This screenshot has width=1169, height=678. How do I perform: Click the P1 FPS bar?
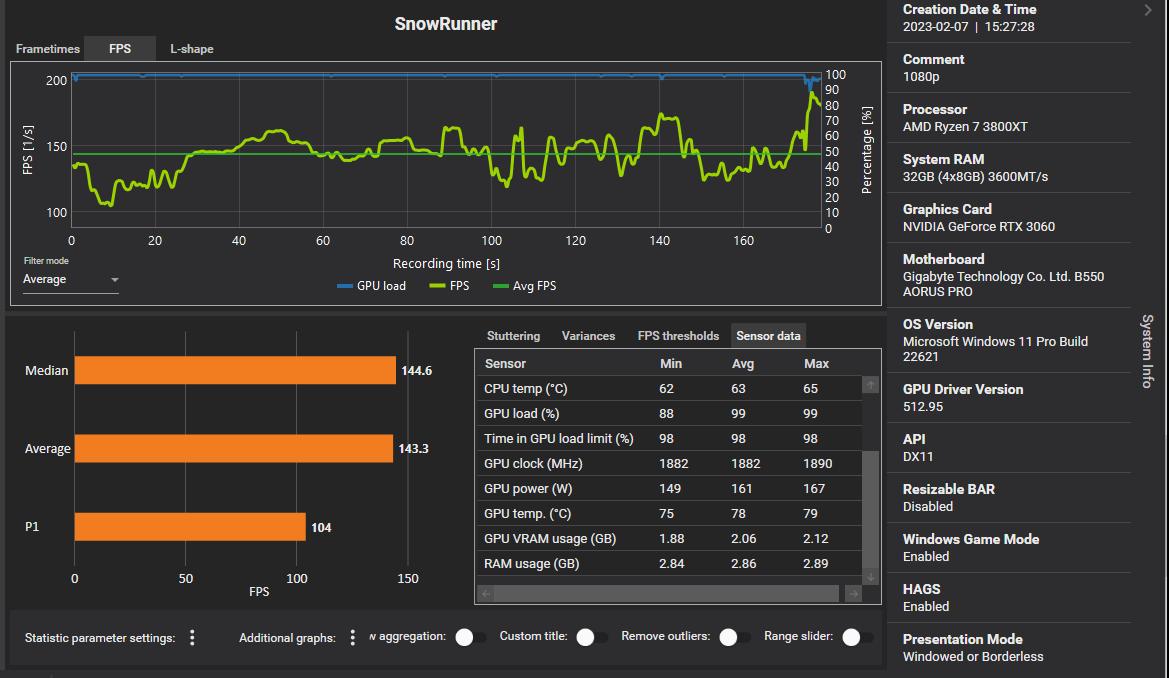coord(190,527)
